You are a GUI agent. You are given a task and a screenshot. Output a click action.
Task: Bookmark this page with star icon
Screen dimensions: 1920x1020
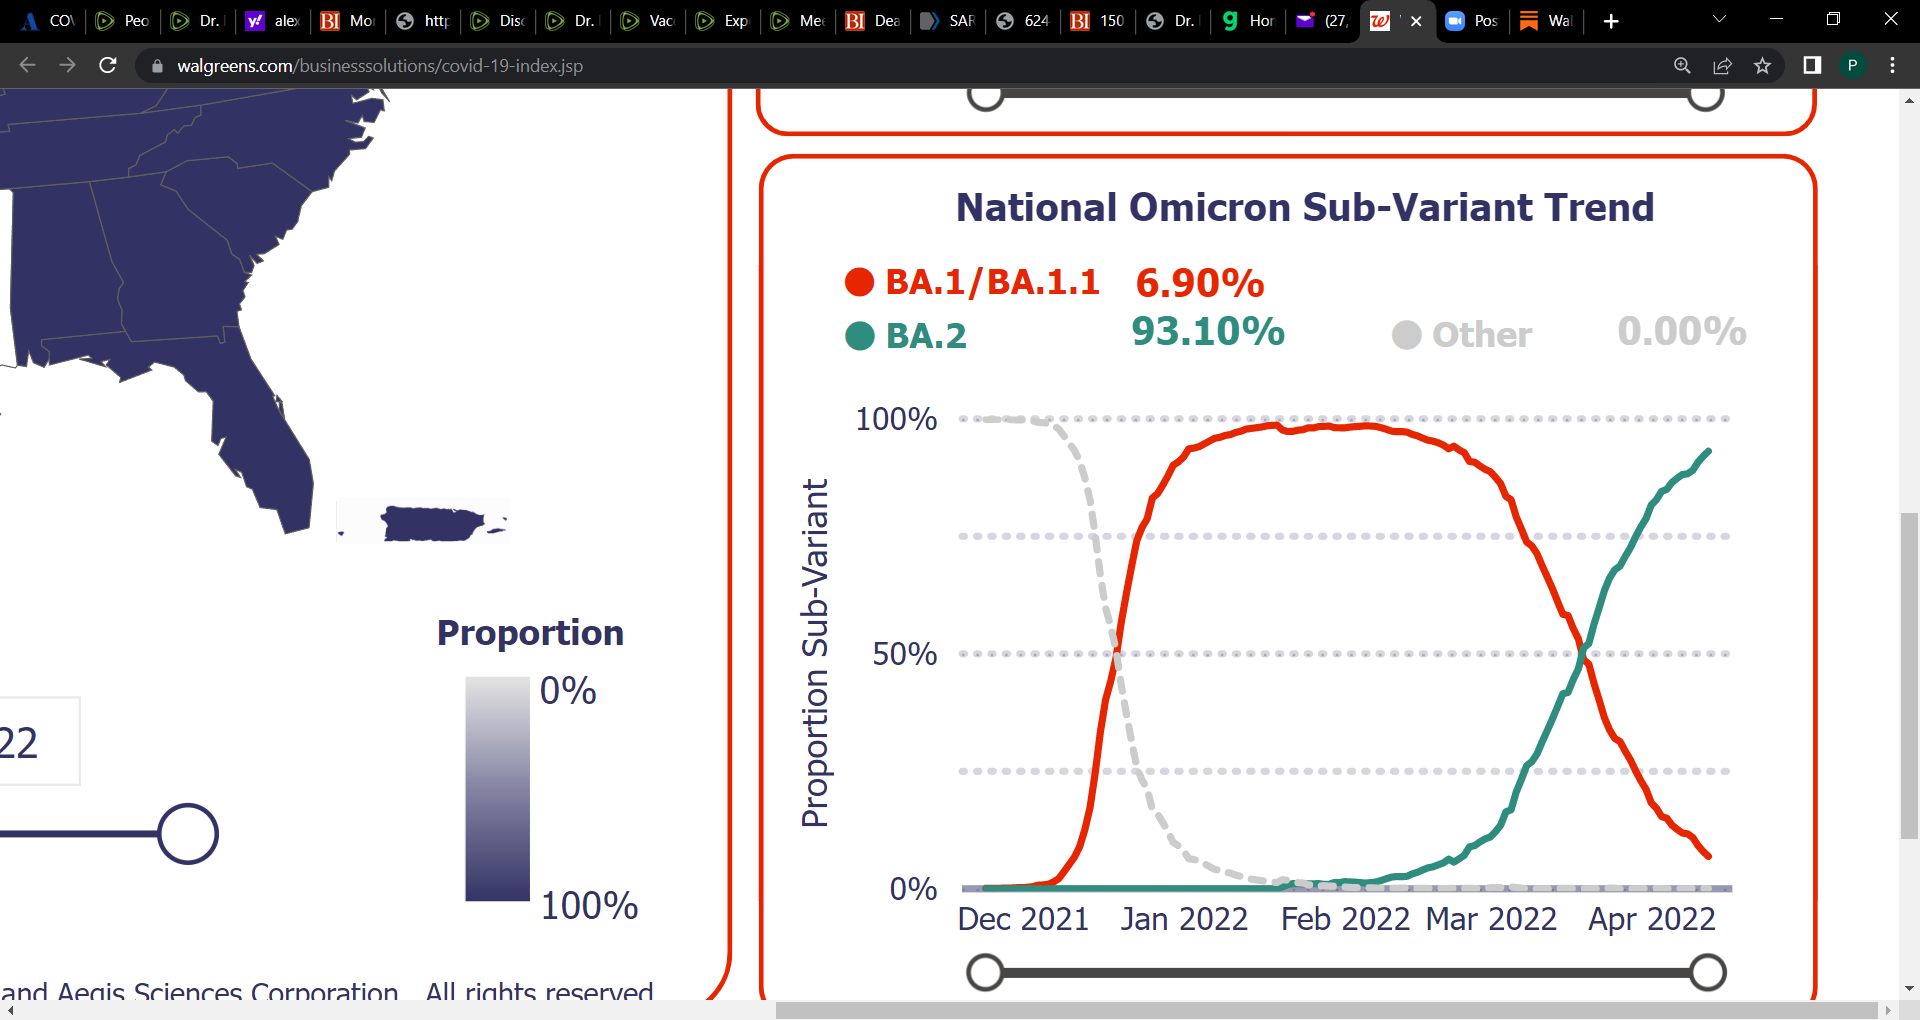point(1762,65)
